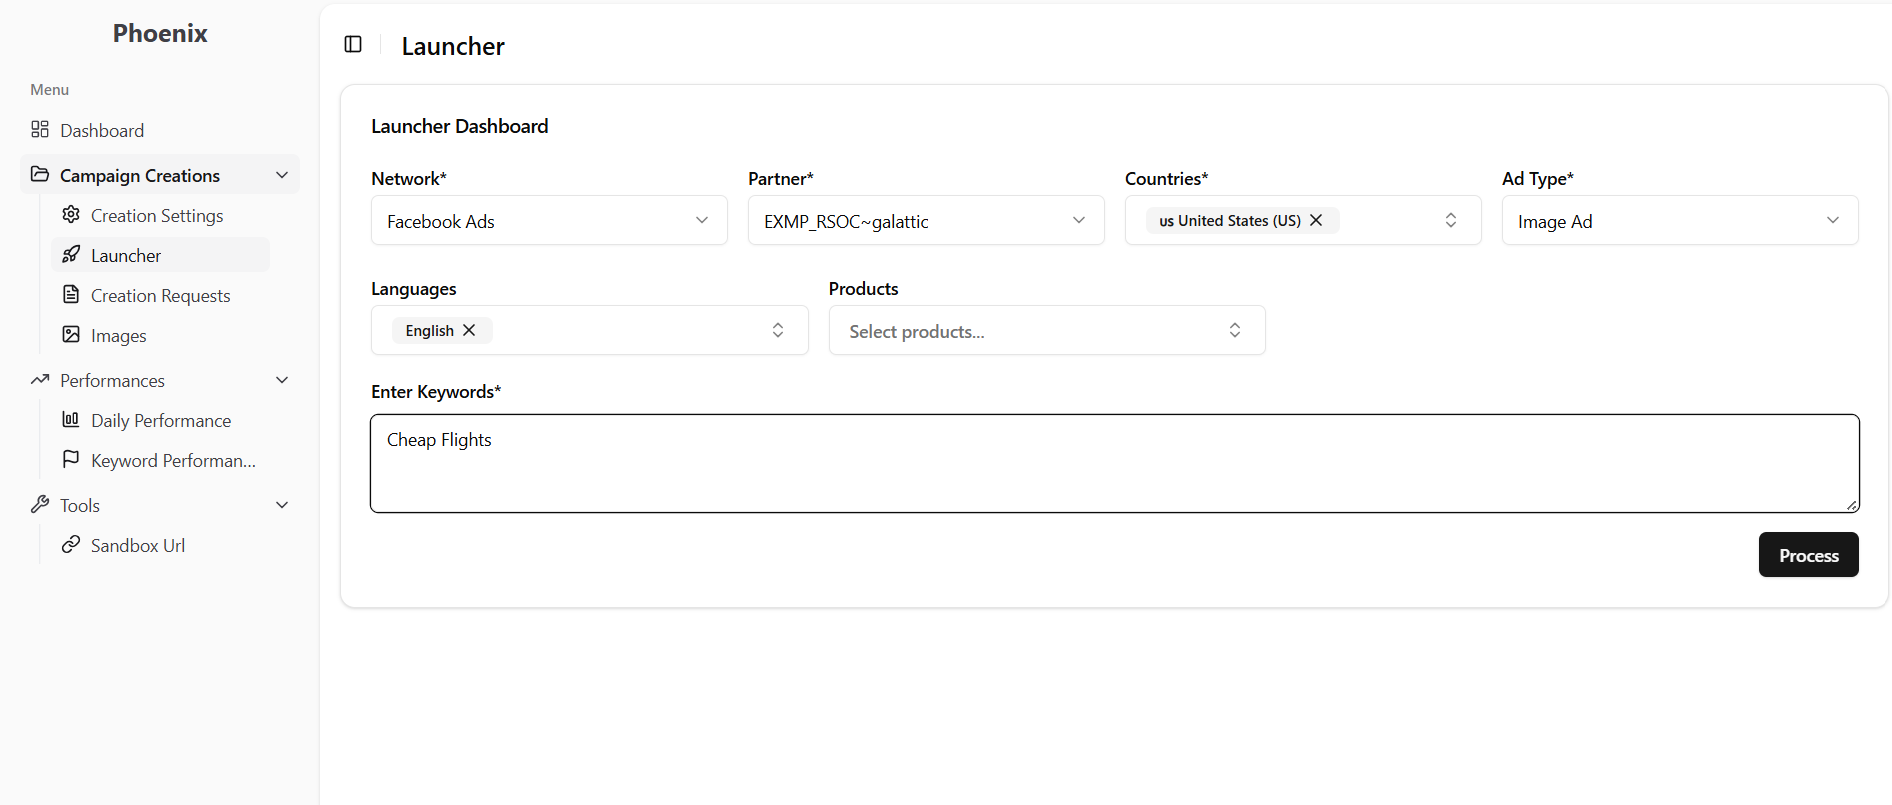Toggle the sidebar panel icon
The image size is (1892, 805).
[353, 44]
